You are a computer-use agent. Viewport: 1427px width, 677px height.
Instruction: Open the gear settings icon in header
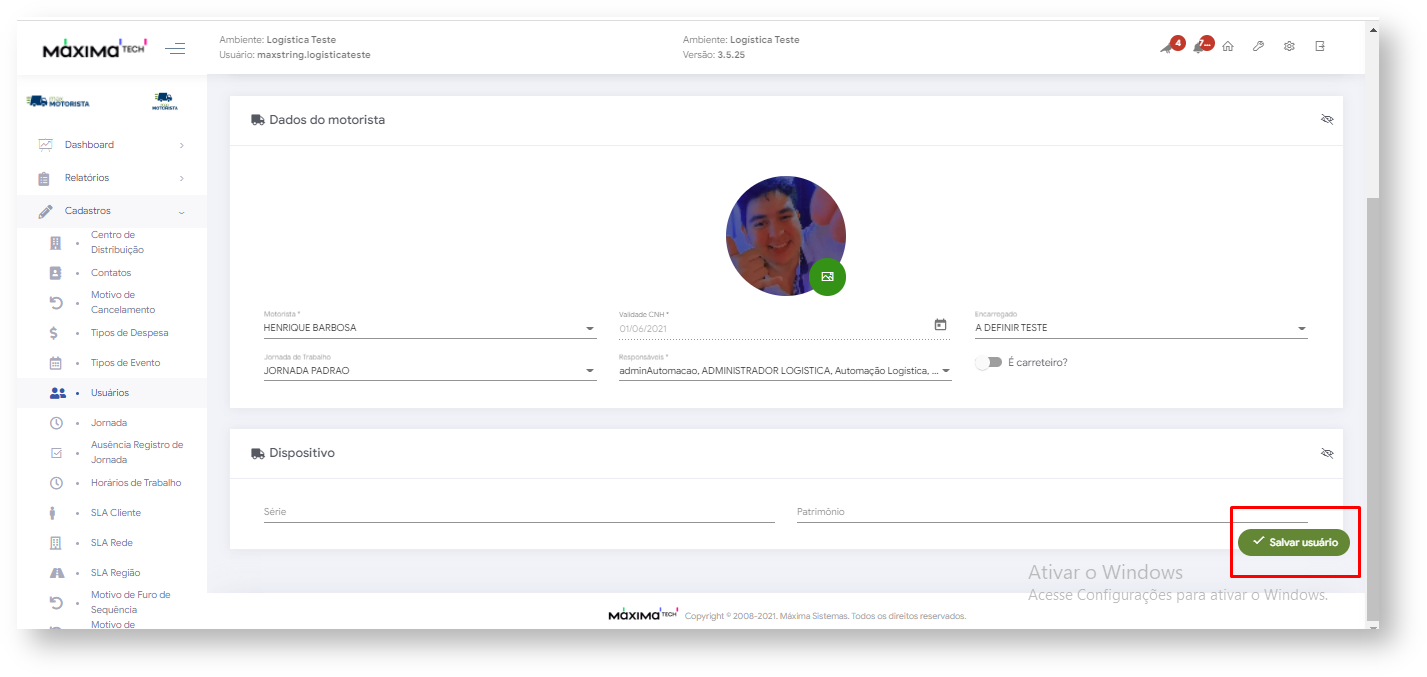1289,47
